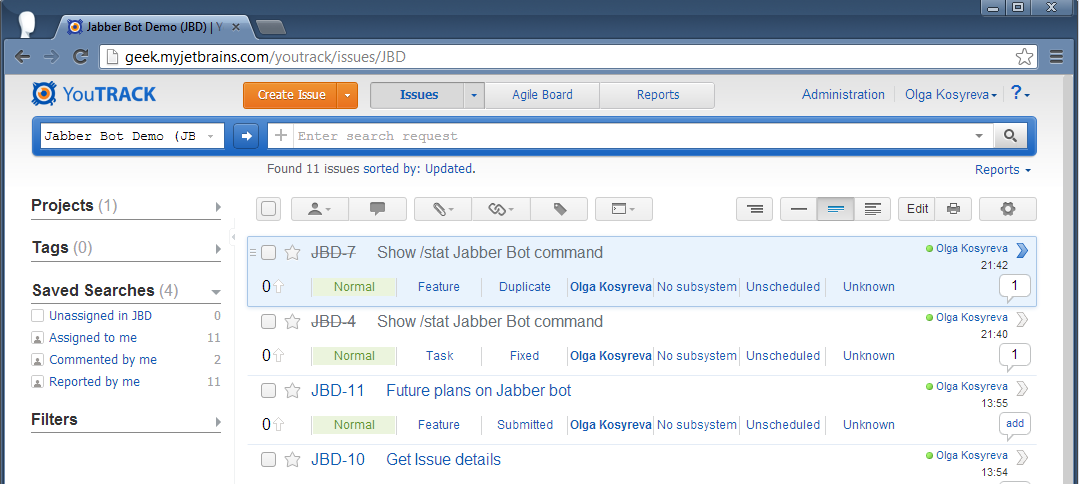Click the Normal priority field of JBD-4

354,356
